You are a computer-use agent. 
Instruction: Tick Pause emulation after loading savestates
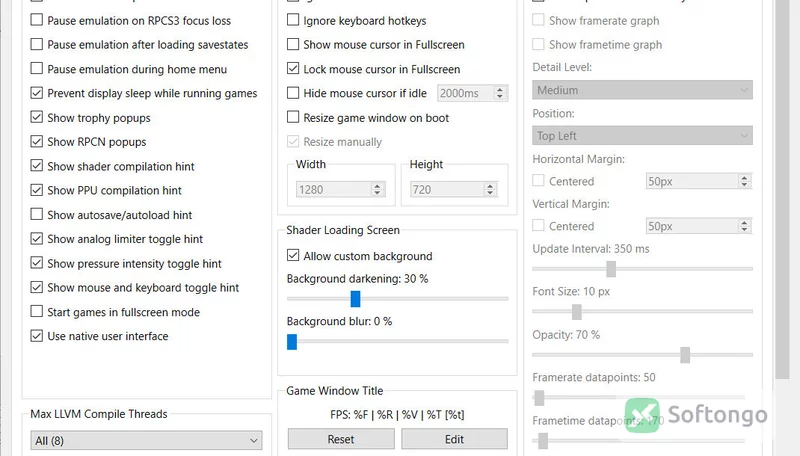click(x=36, y=44)
